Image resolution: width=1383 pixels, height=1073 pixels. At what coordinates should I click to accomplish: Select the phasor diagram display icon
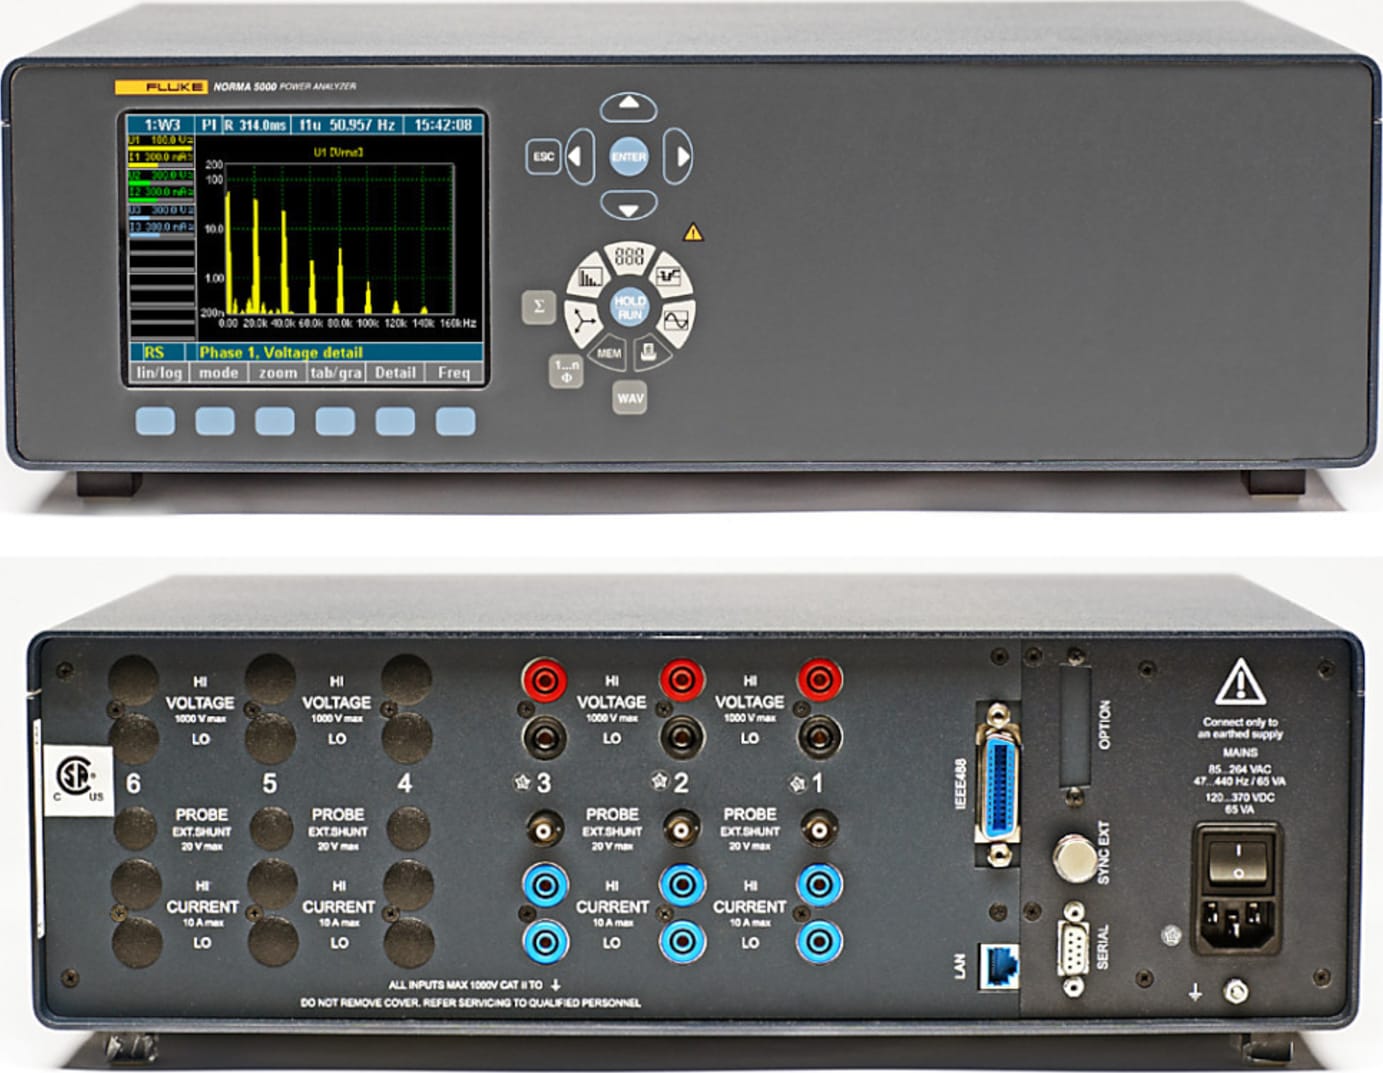(585, 319)
